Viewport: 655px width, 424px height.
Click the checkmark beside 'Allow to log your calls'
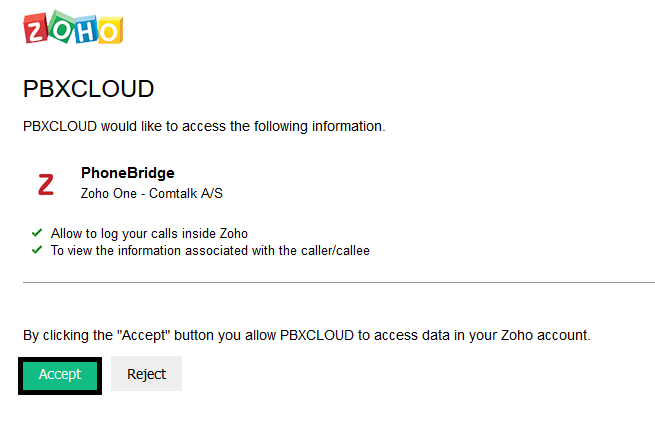click(37, 233)
